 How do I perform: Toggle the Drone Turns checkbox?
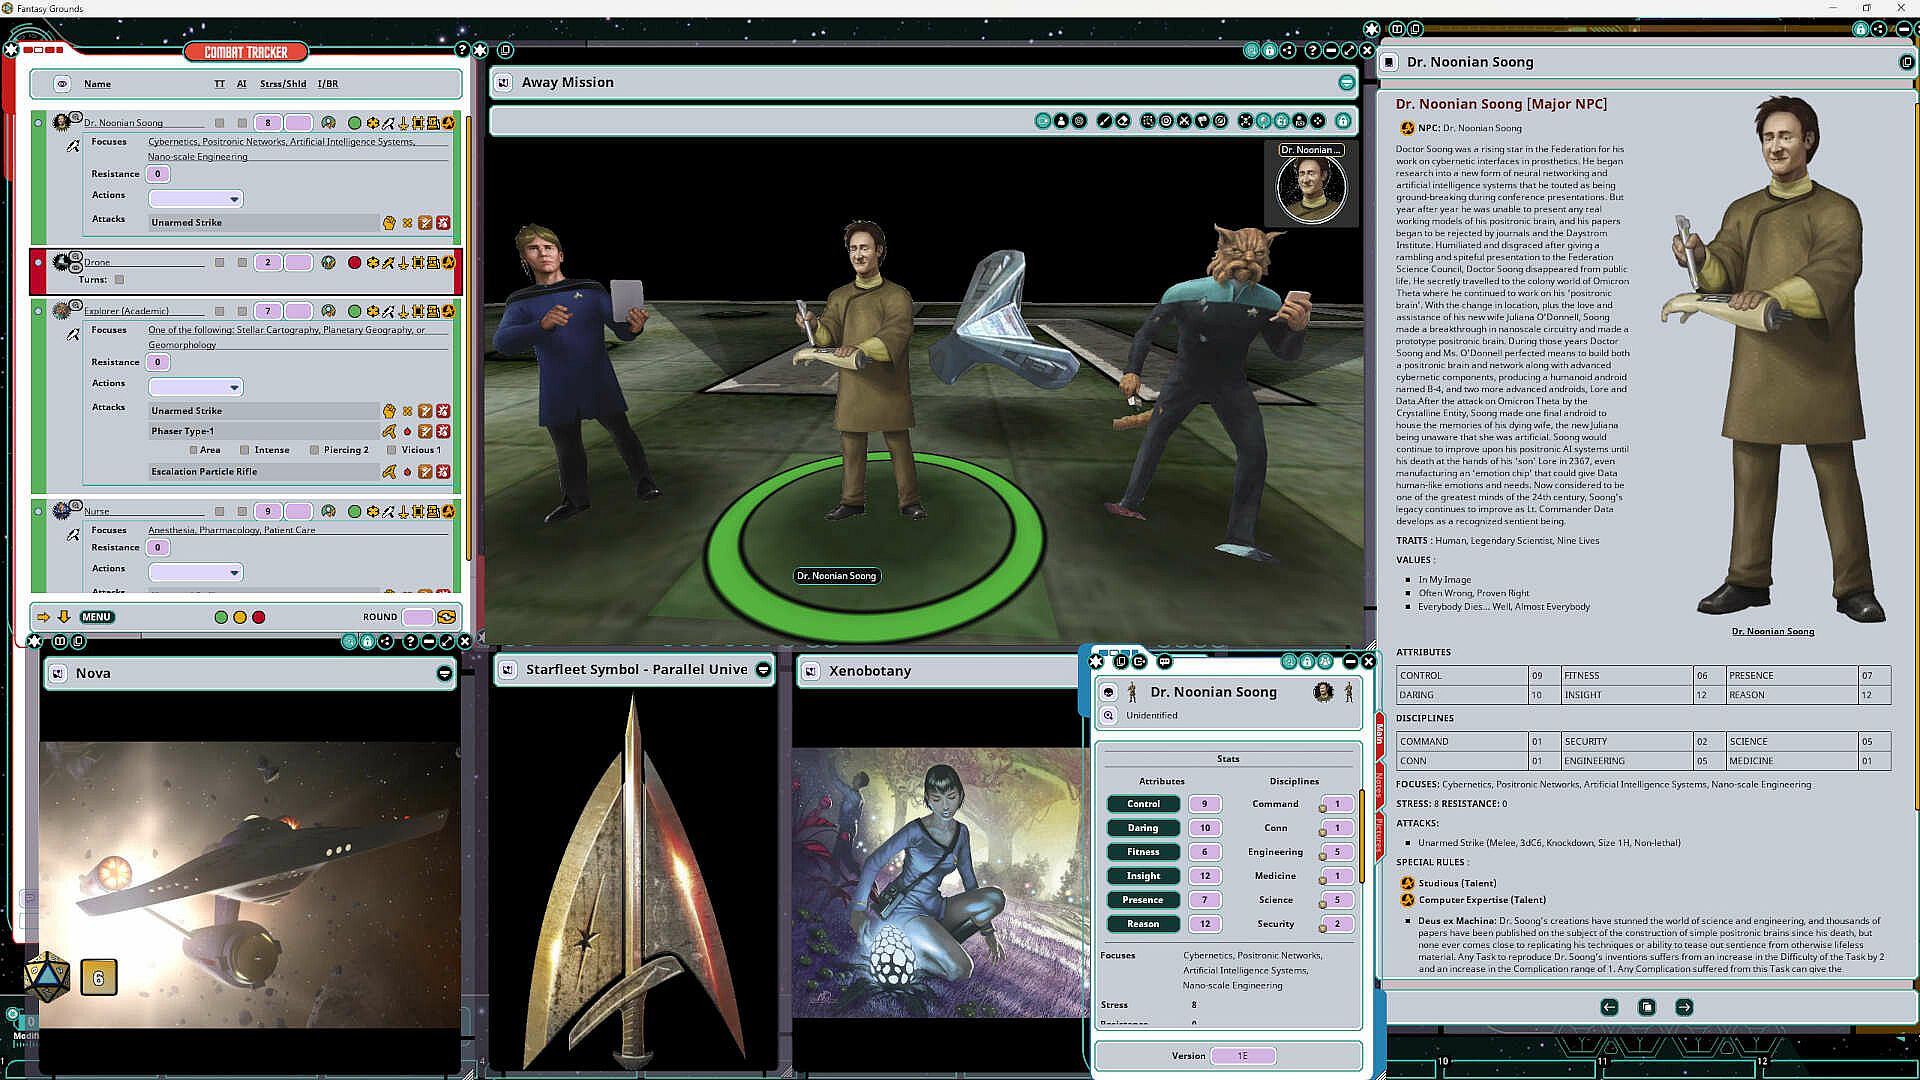[120, 280]
